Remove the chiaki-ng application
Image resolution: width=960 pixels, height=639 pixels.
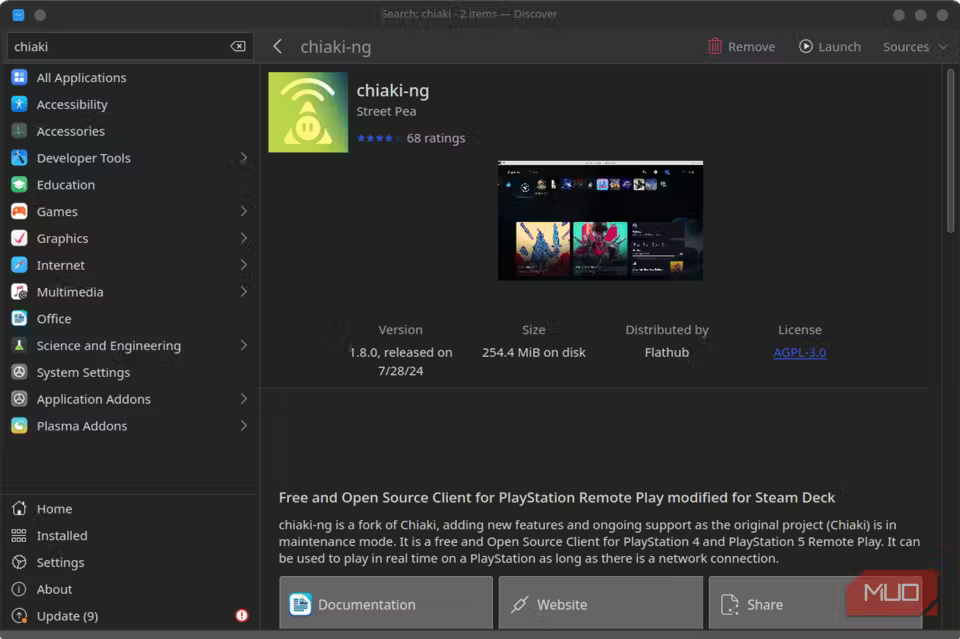coord(741,47)
